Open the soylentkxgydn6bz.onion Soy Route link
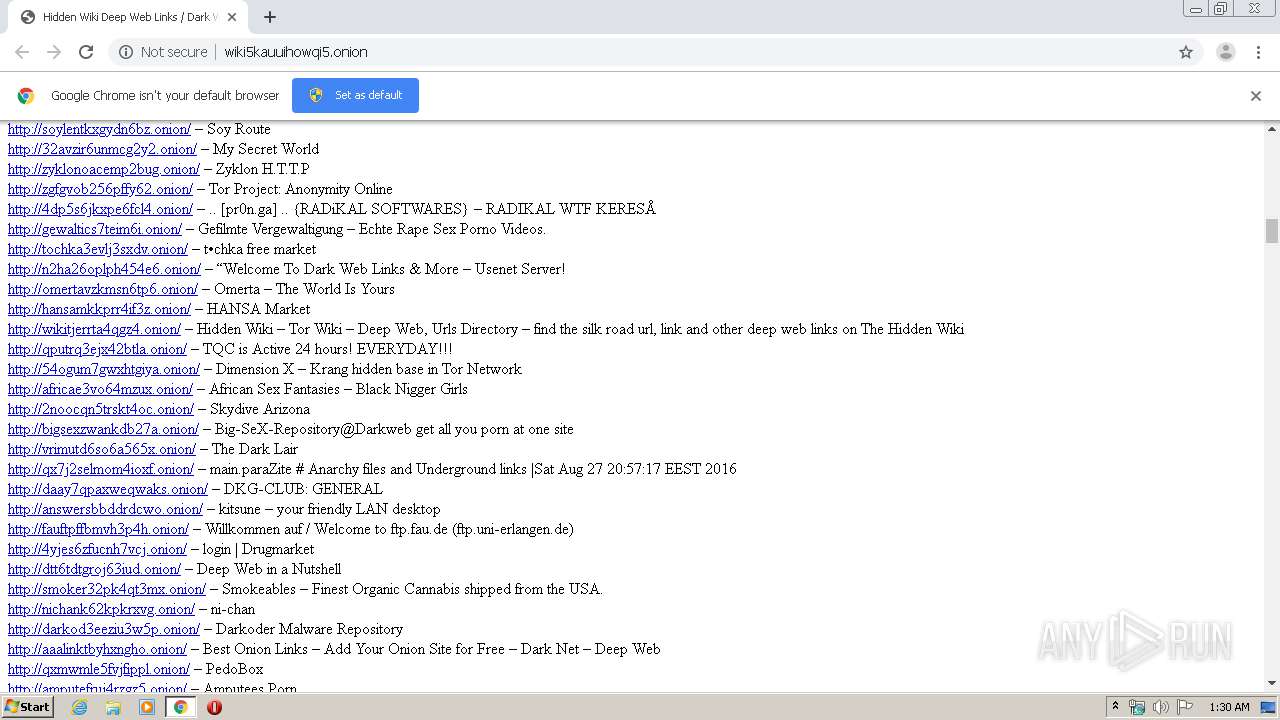The width and height of the screenshot is (1280, 720). (99, 129)
